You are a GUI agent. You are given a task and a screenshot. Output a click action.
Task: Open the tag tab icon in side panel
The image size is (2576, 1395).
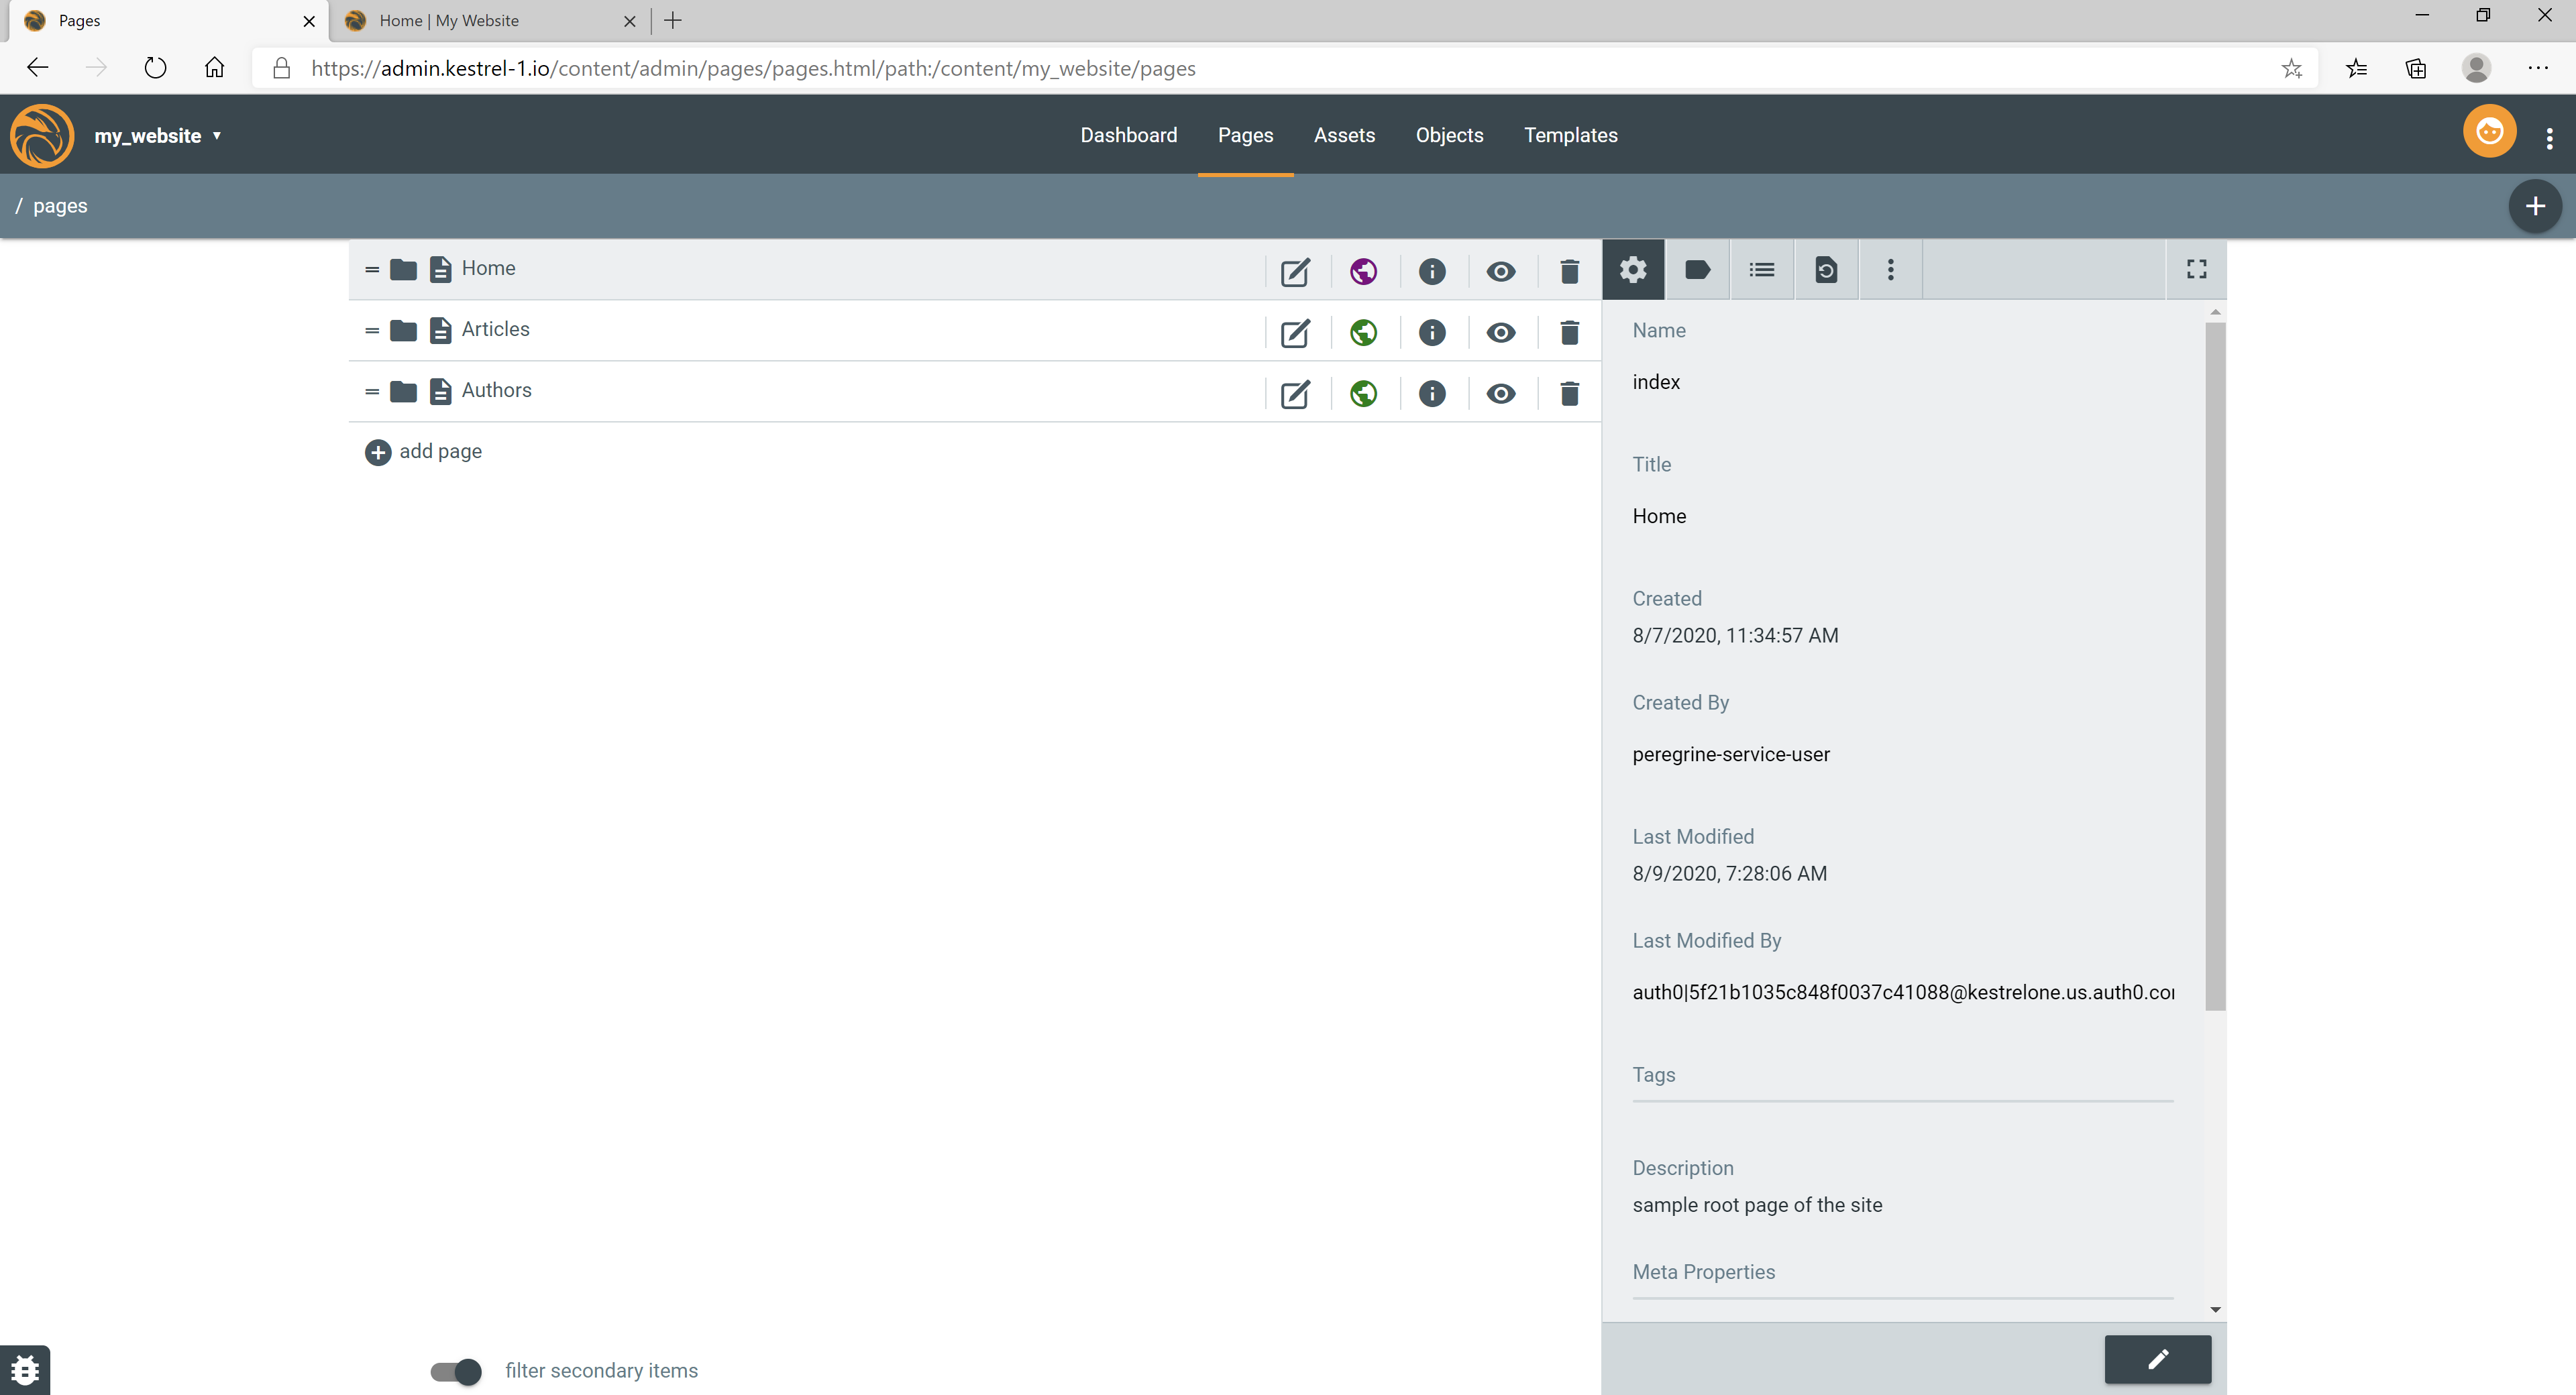pos(1697,269)
